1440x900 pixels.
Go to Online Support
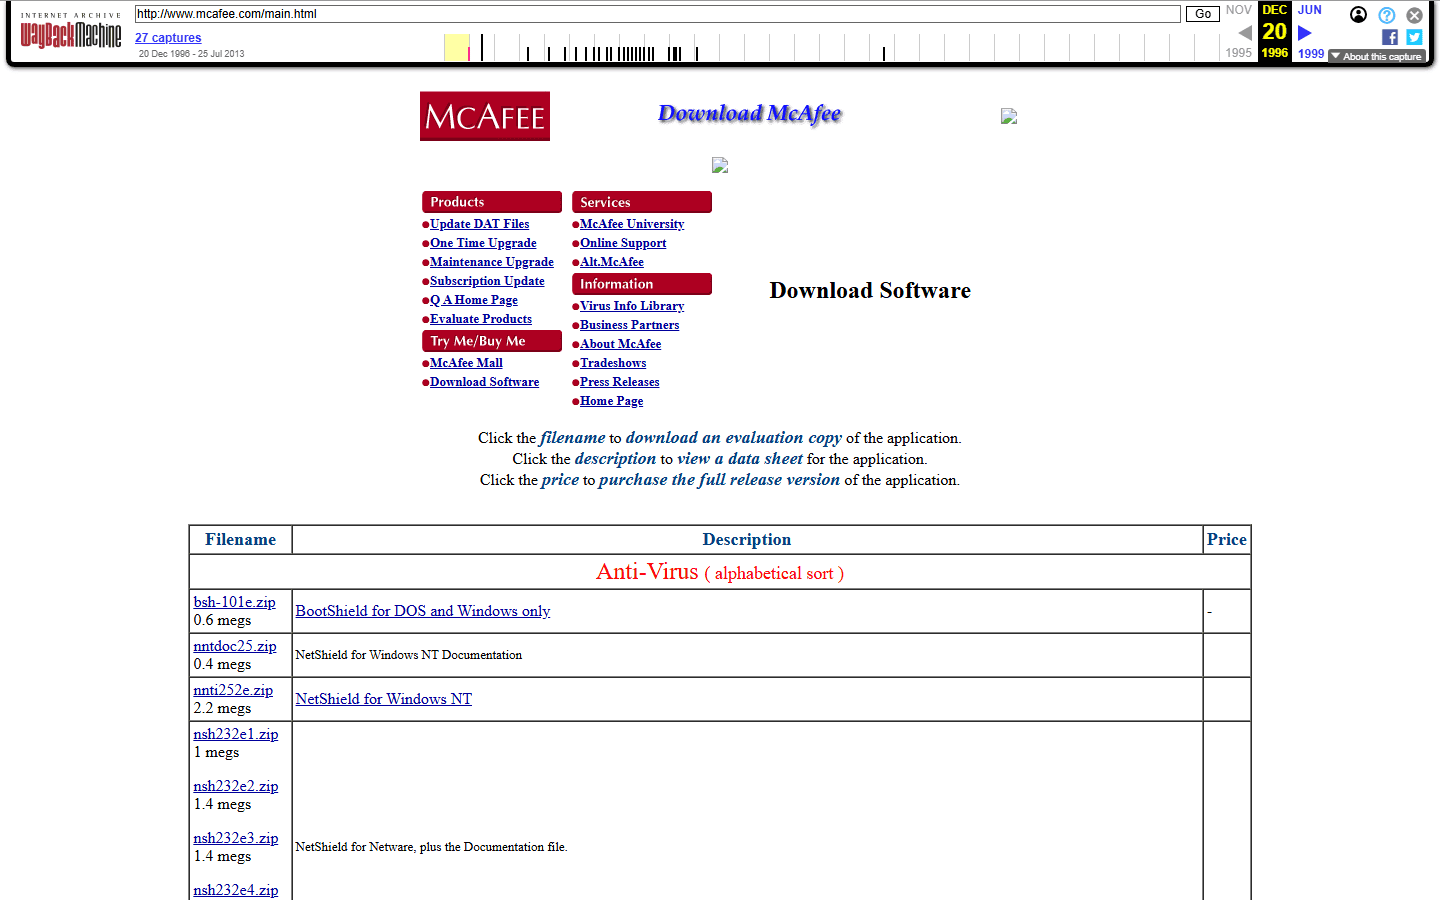[623, 243]
